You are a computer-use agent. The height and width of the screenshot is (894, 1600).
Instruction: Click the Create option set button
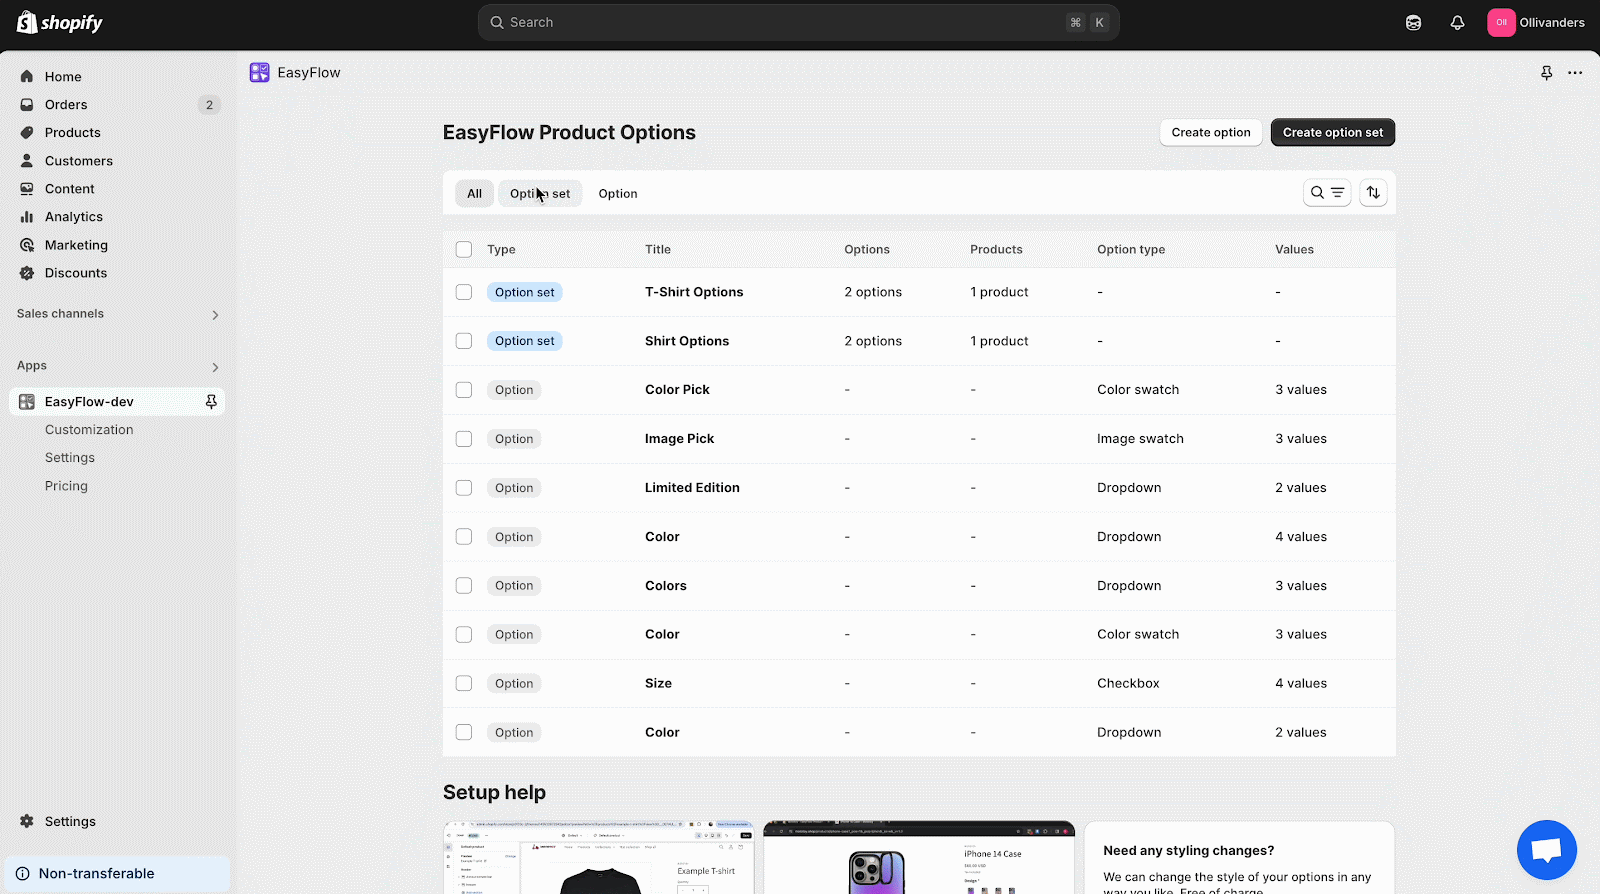point(1333,132)
